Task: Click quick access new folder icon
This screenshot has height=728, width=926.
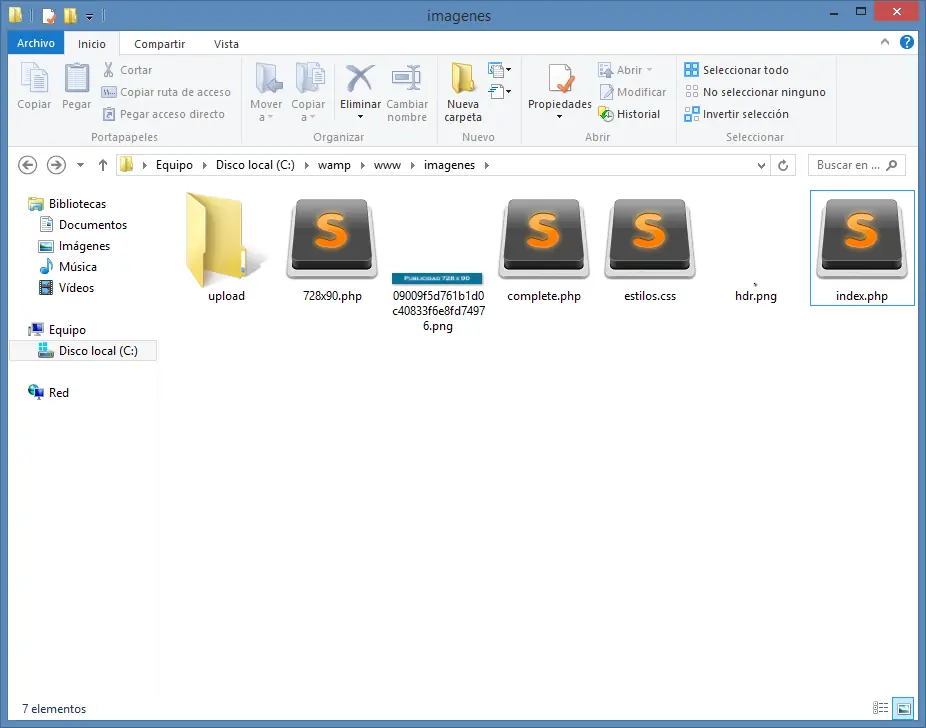Action: (x=70, y=16)
